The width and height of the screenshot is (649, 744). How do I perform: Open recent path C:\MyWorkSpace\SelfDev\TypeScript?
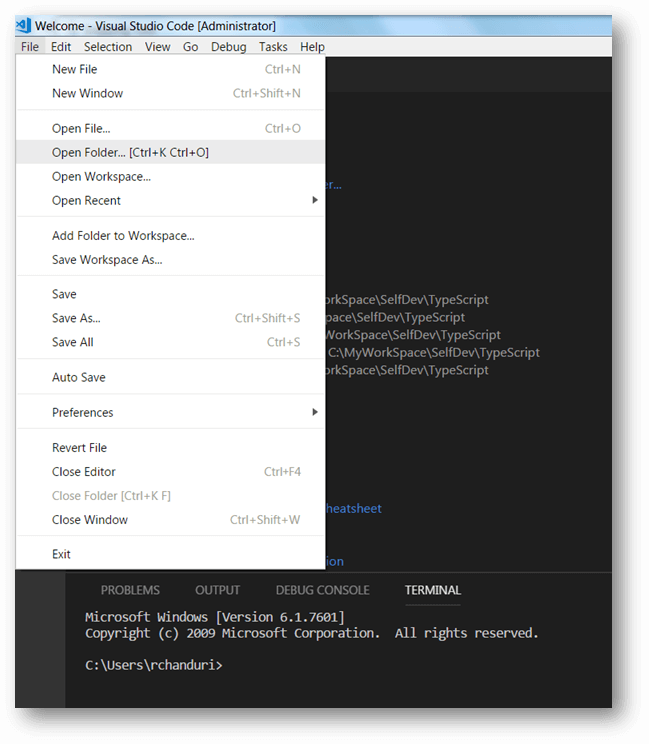(x=434, y=353)
